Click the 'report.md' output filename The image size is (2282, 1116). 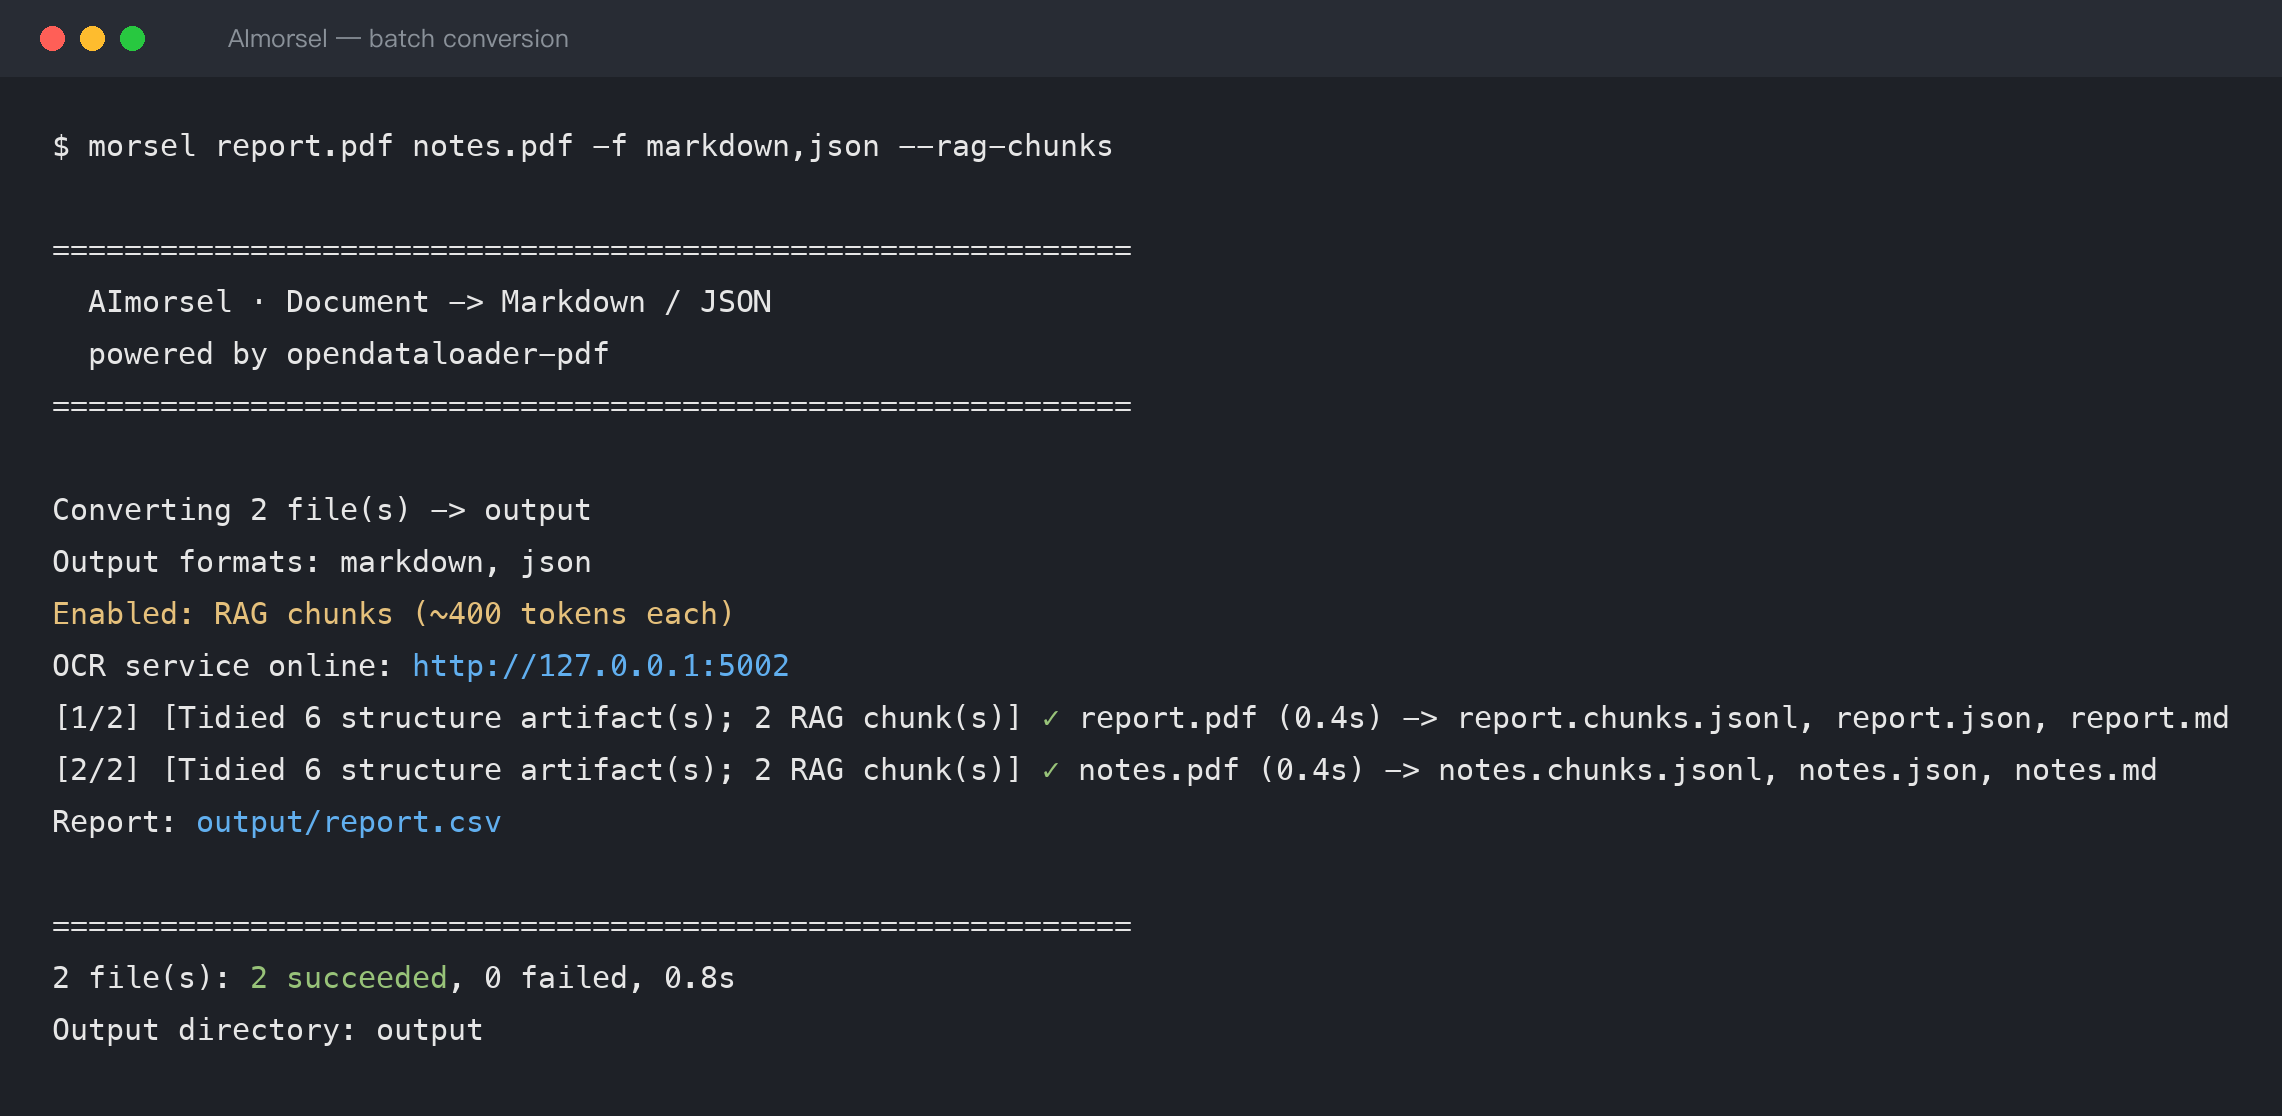pyautogui.click(x=2149, y=718)
